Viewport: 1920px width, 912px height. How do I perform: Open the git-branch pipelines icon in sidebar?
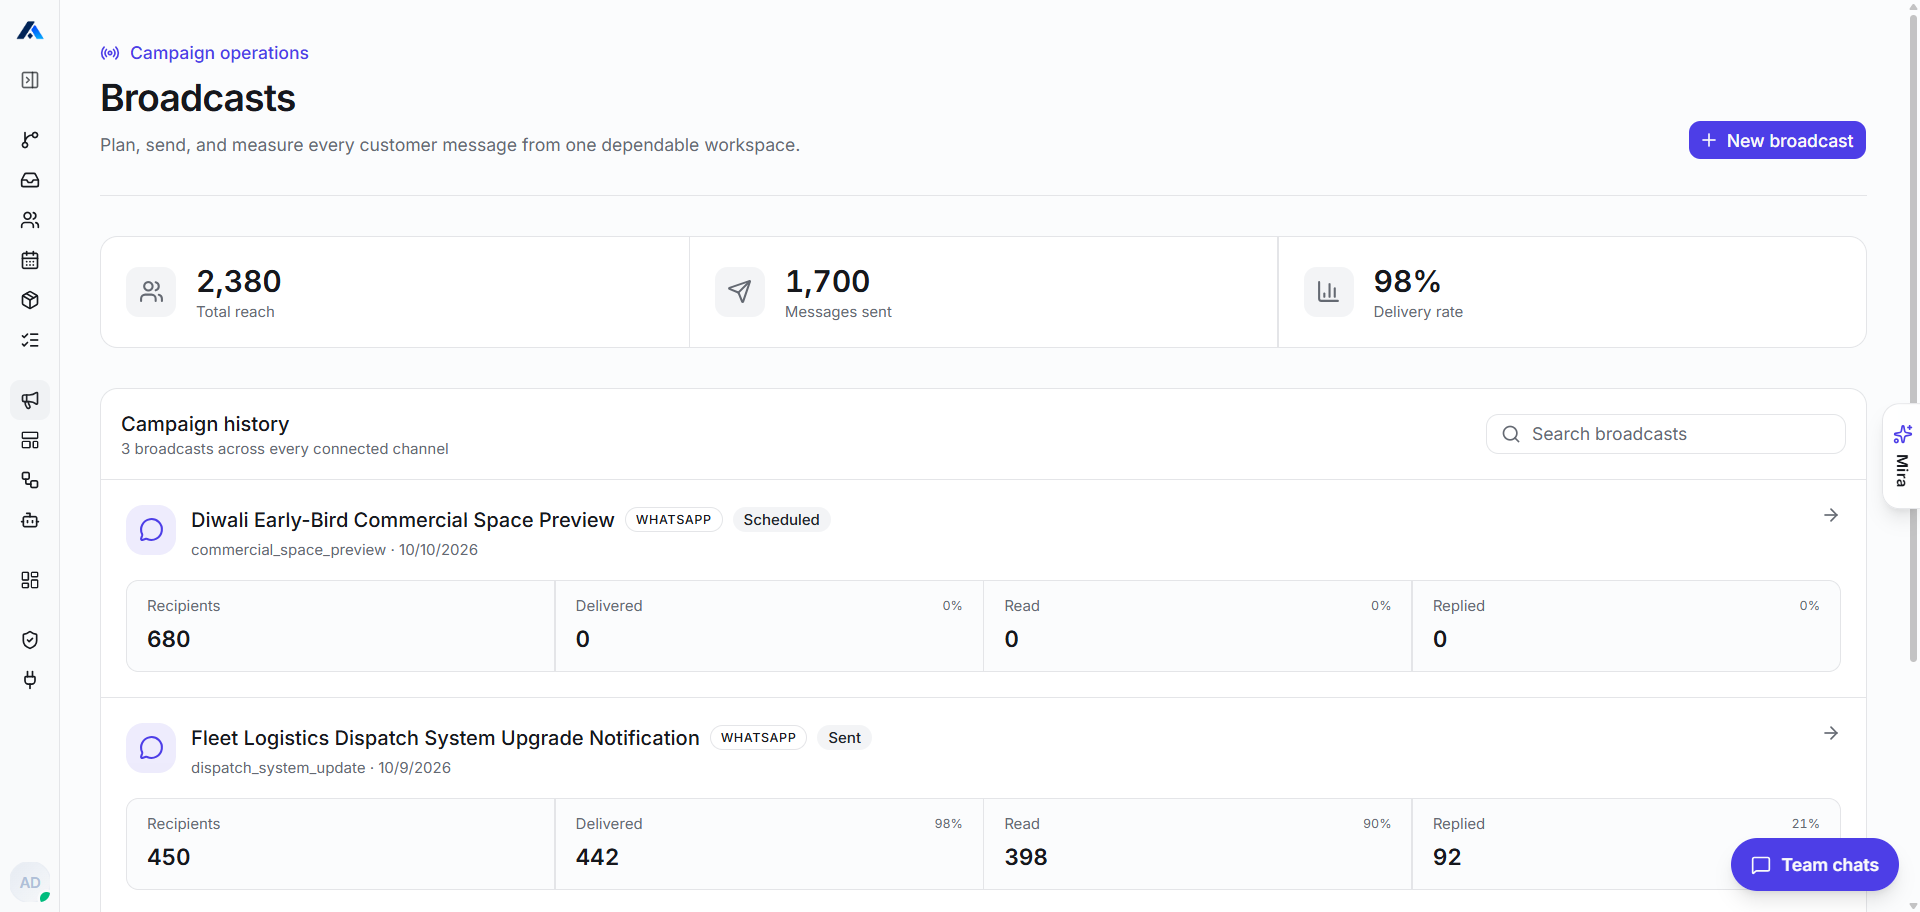coord(30,140)
